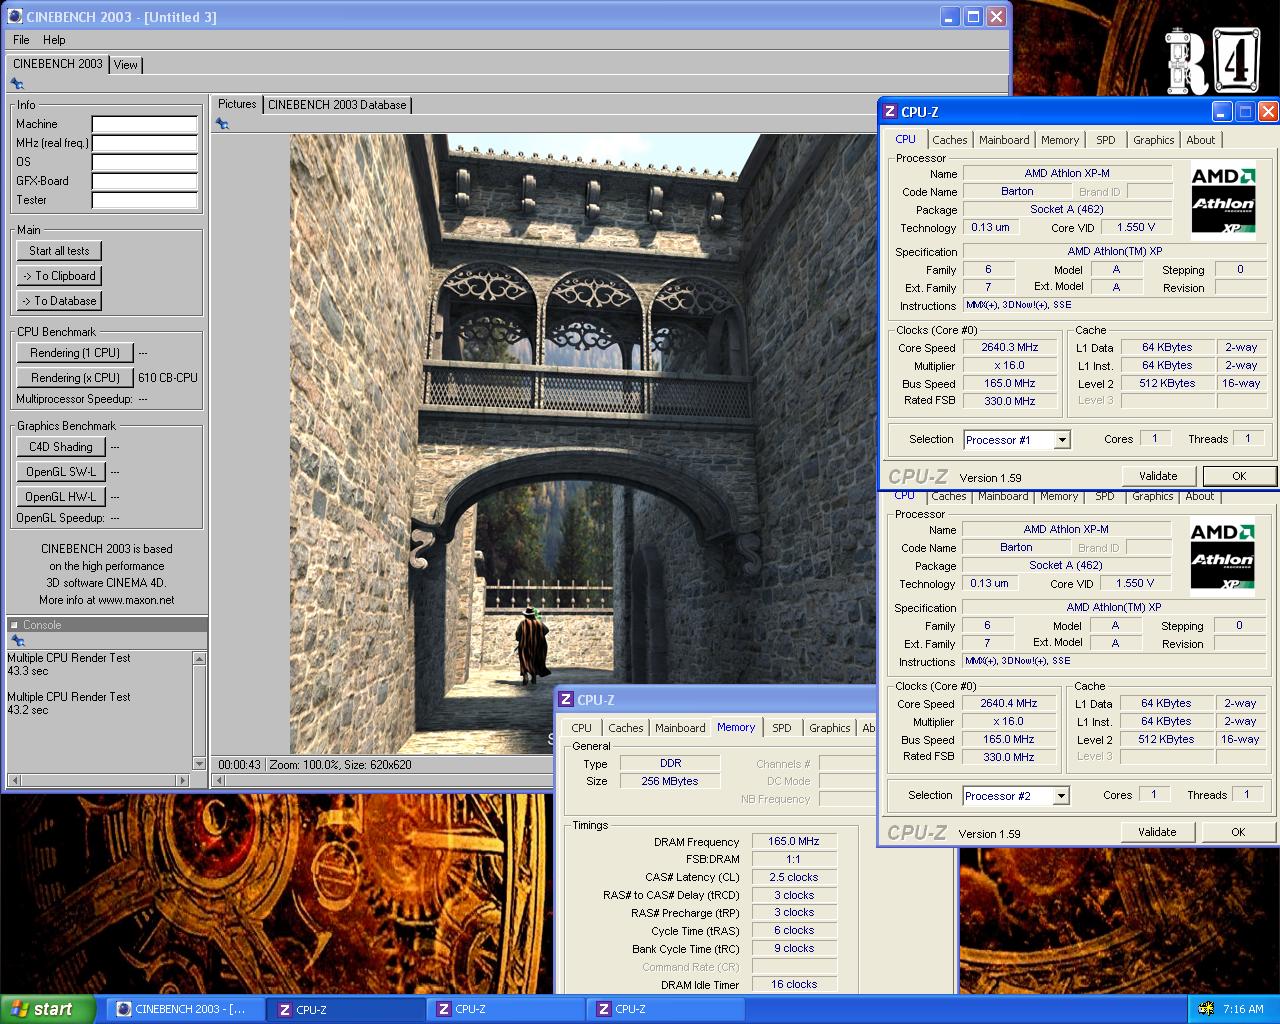1280x1024 pixels.
Task: Open the About tab in Processor #1 CPU-Z window
Action: (x=1201, y=140)
